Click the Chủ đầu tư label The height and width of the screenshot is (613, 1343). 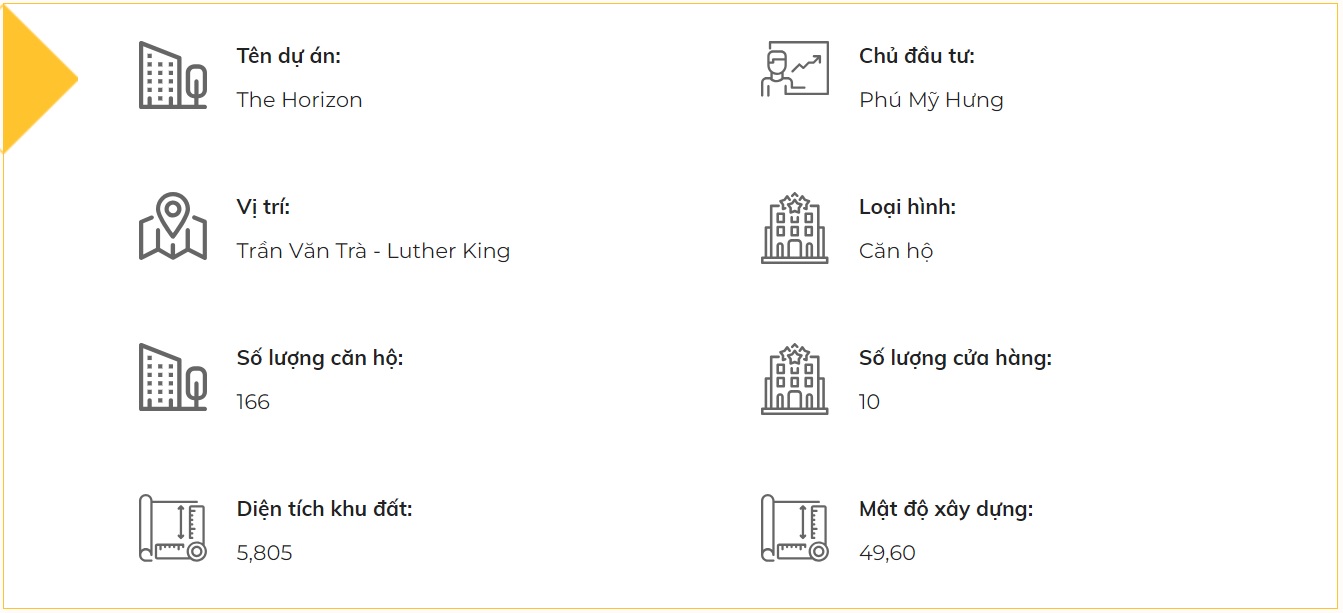(916, 56)
